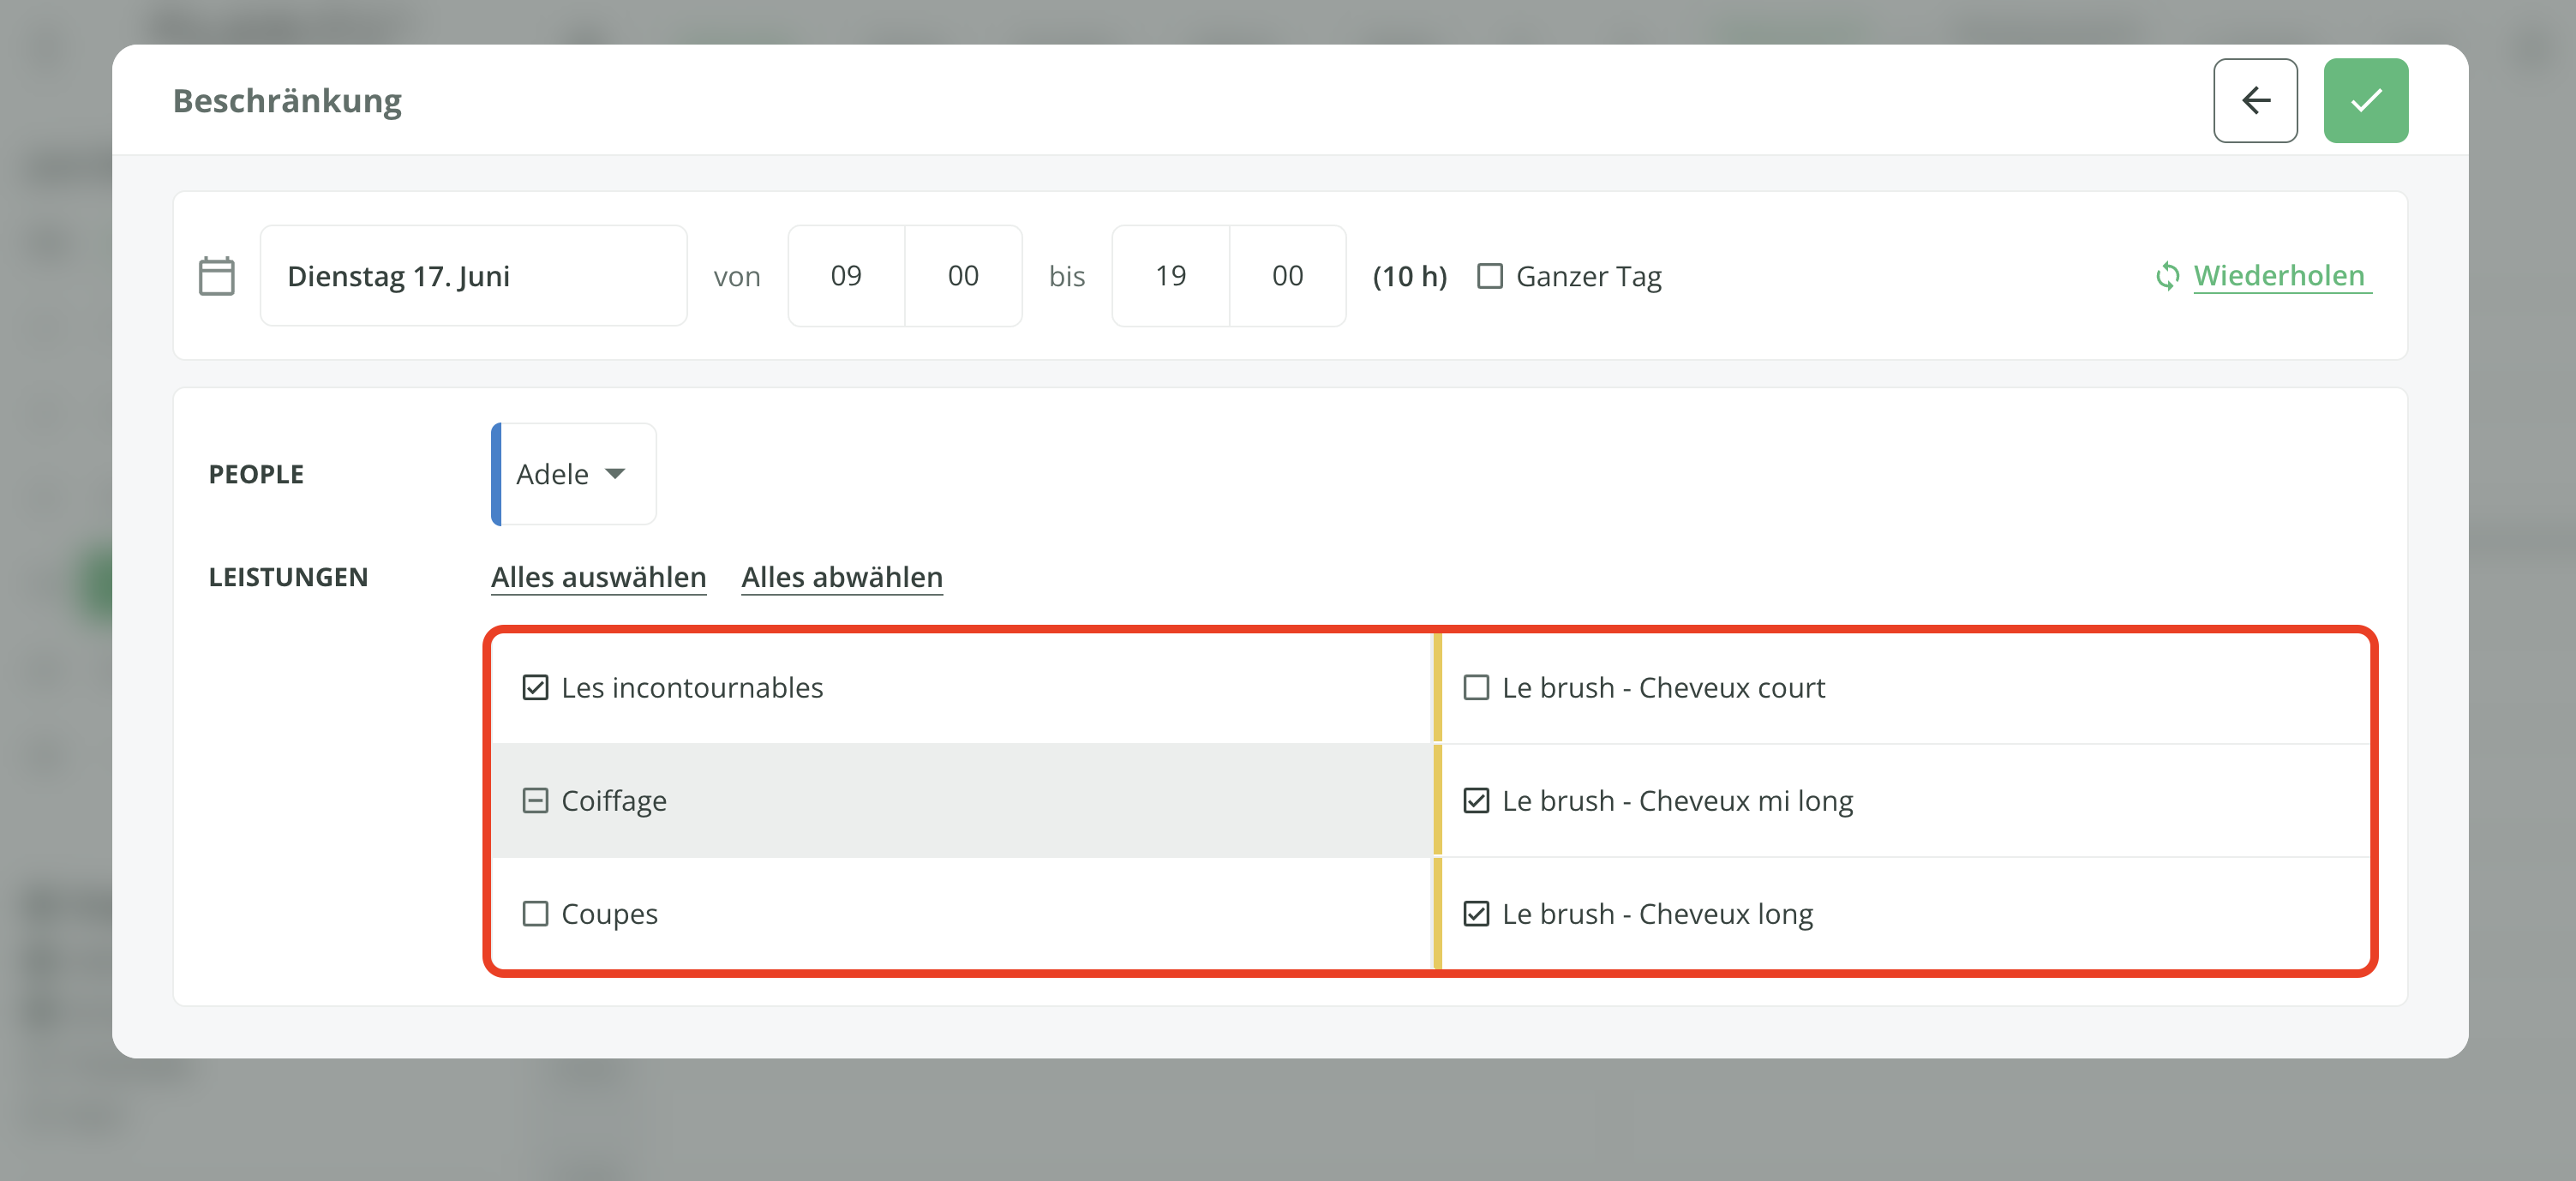Uncheck Les incontournables category
Image resolution: width=2576 pixels, height=1181 pixels.
pos(535,688)
